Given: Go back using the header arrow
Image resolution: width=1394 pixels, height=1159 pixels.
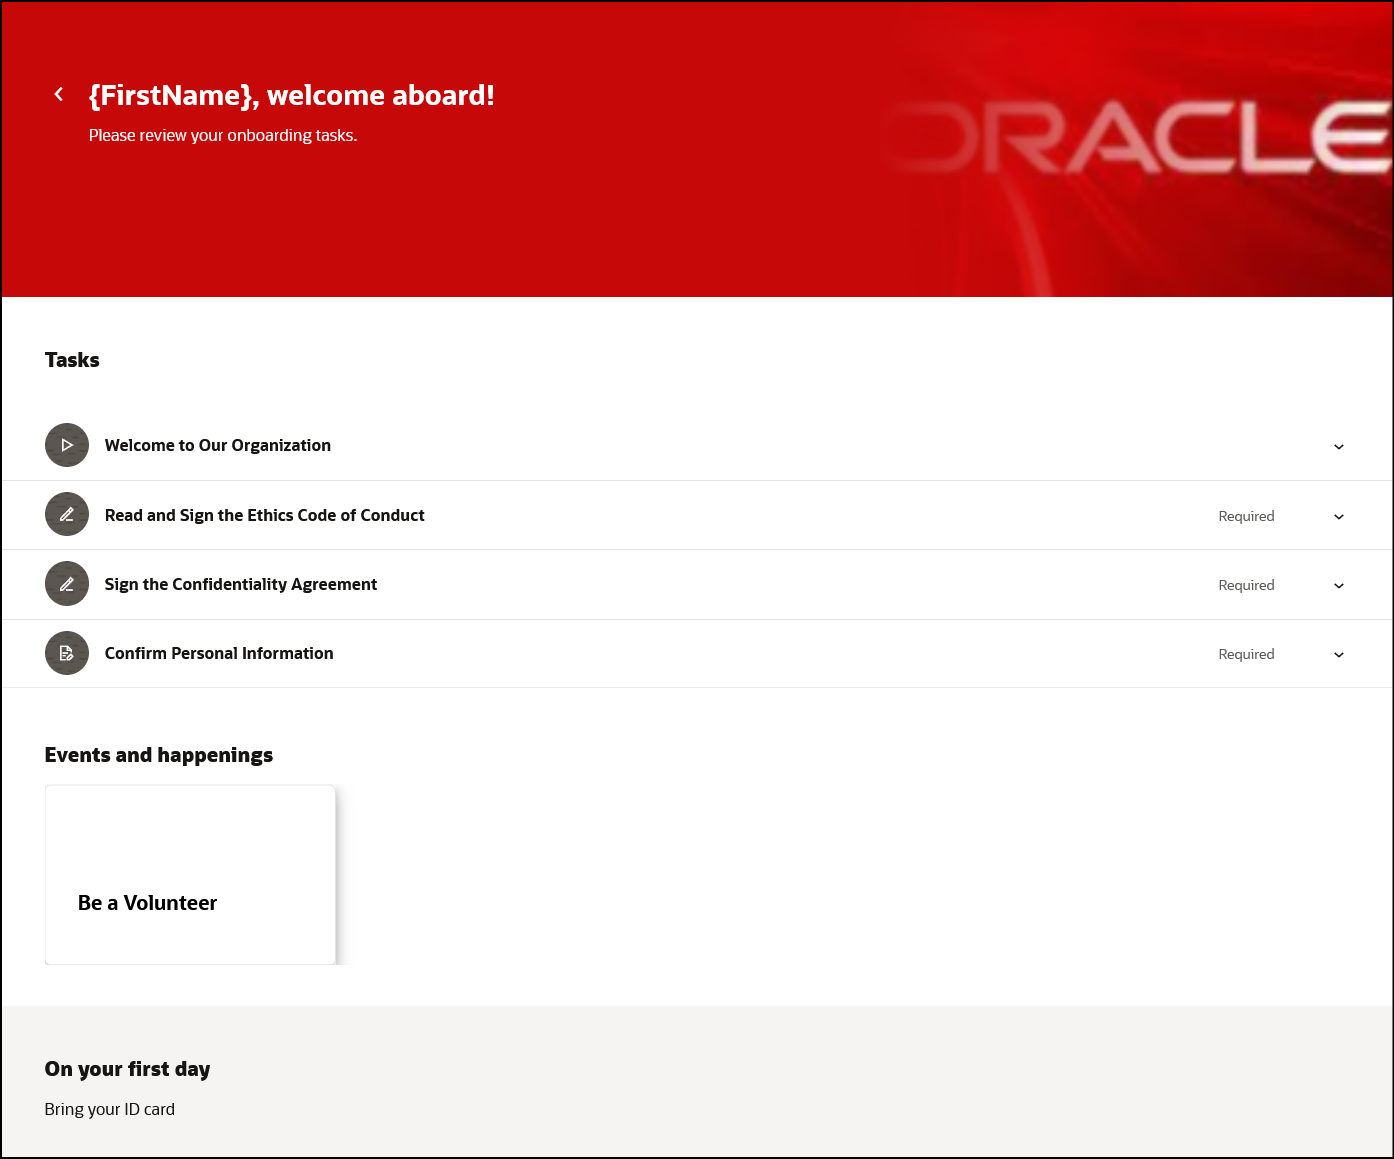Looking at the screenshot, I should pyautogui.click(x=59, y=94).
